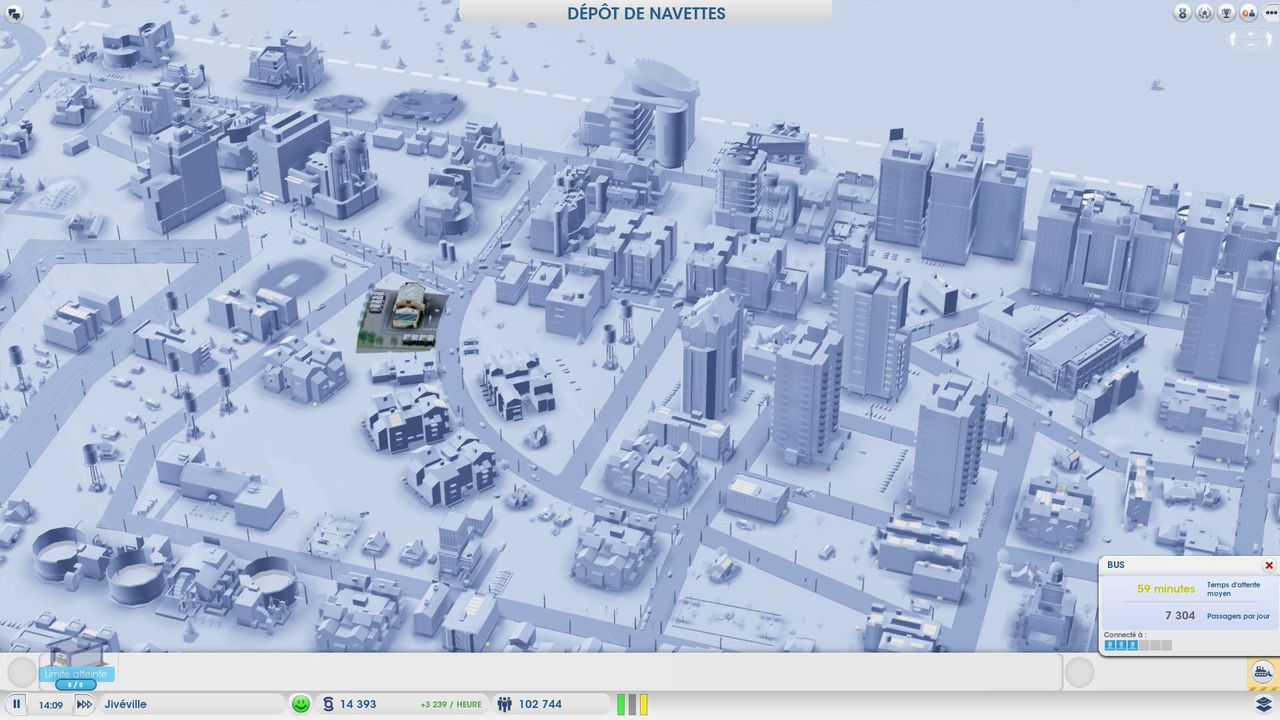Close the BUS info panel

(1269, 565)
